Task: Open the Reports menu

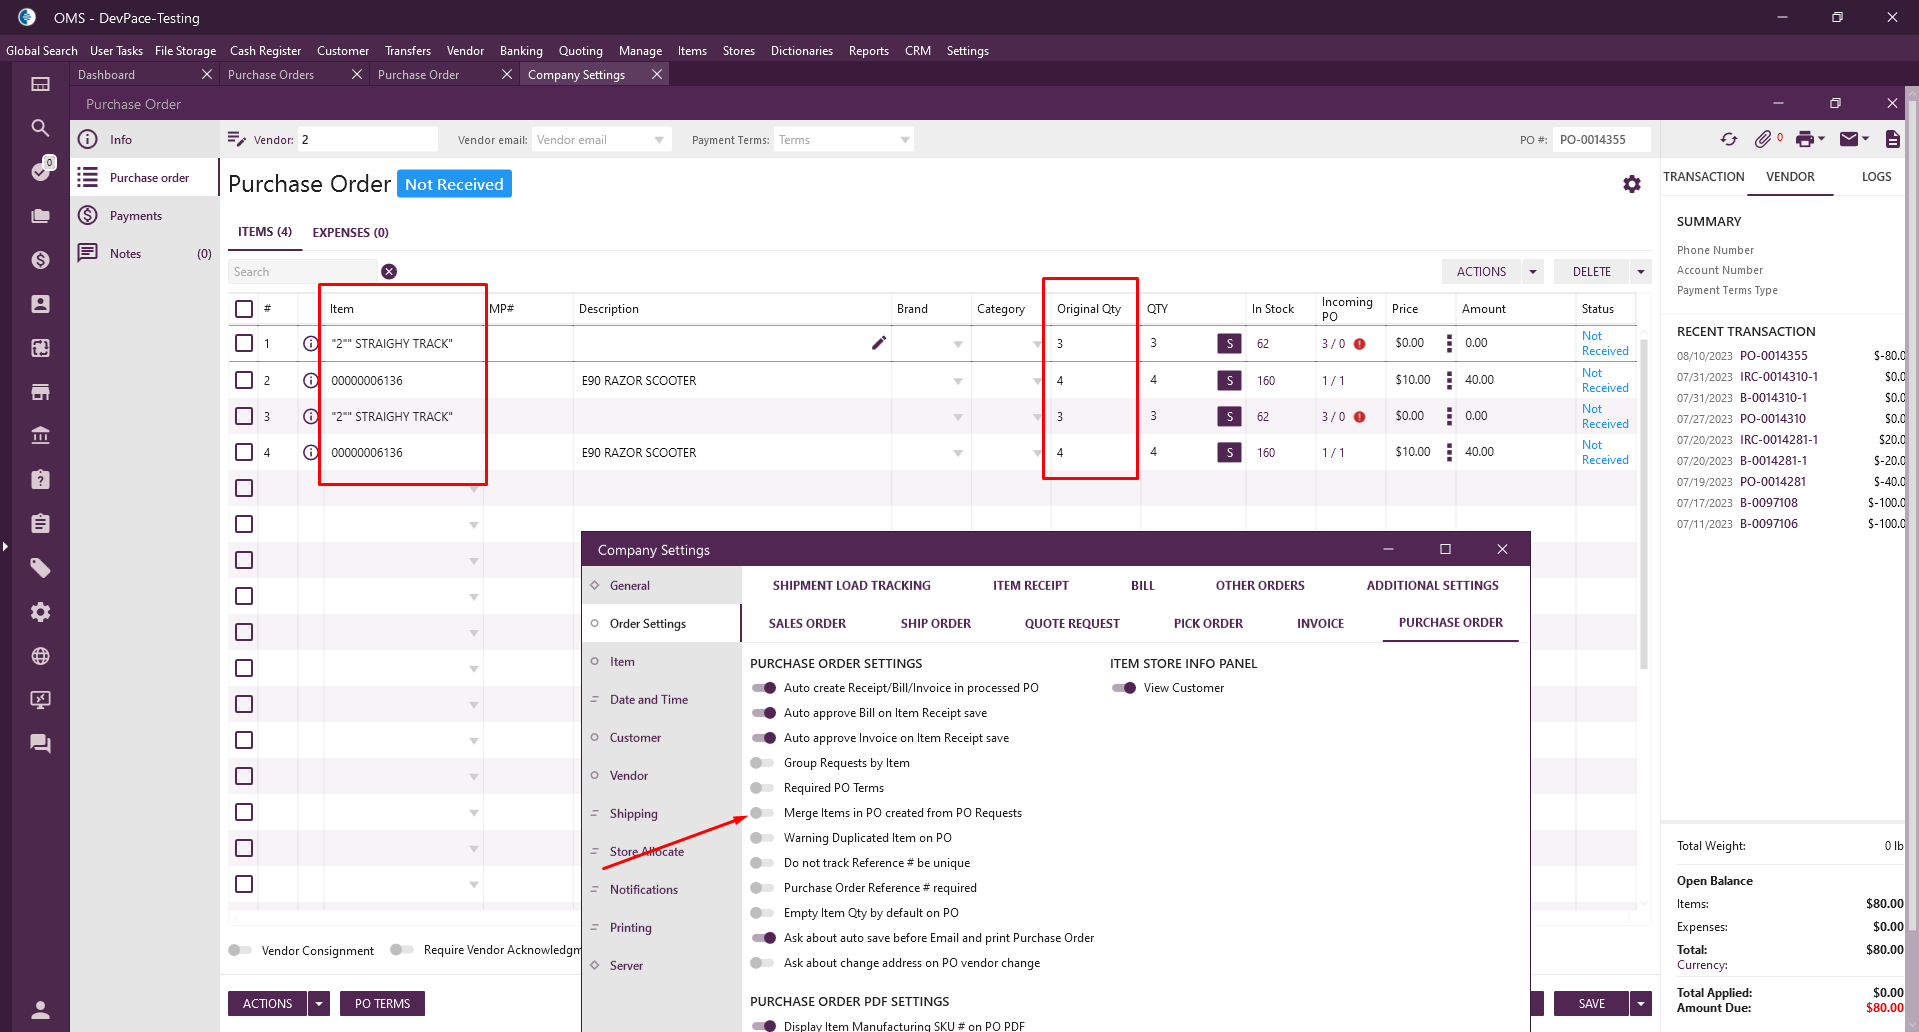Action: (x=868, y=51)
